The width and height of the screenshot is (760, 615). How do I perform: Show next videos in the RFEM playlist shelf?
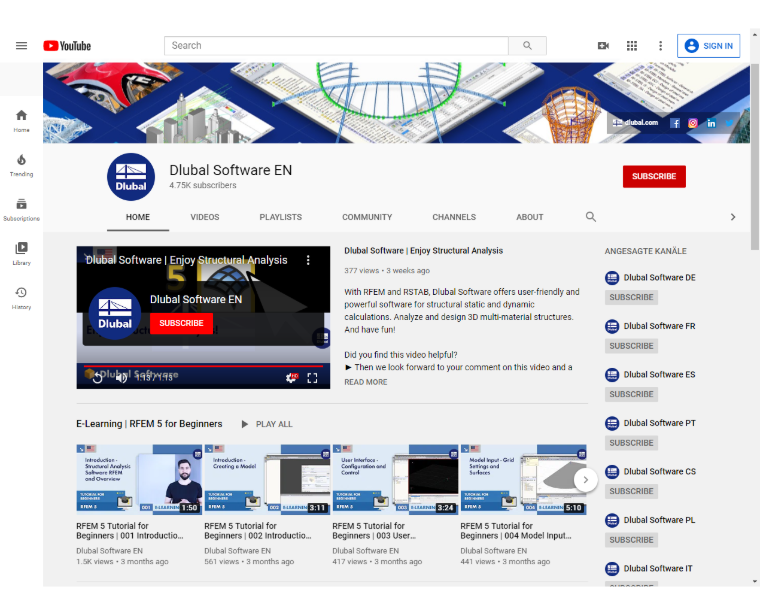coord(586,480)
